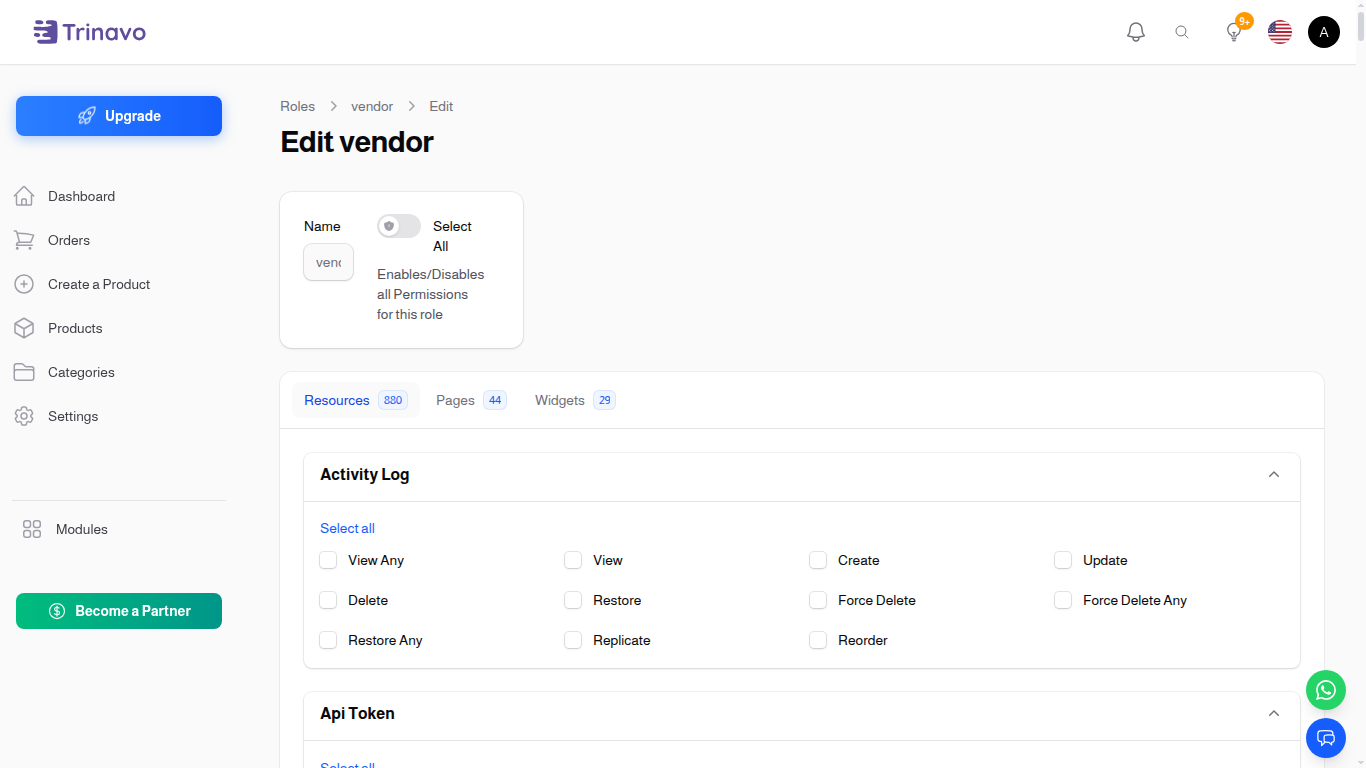
Task: Click the Orders cart icon
Action: click(x=24, y=240)
